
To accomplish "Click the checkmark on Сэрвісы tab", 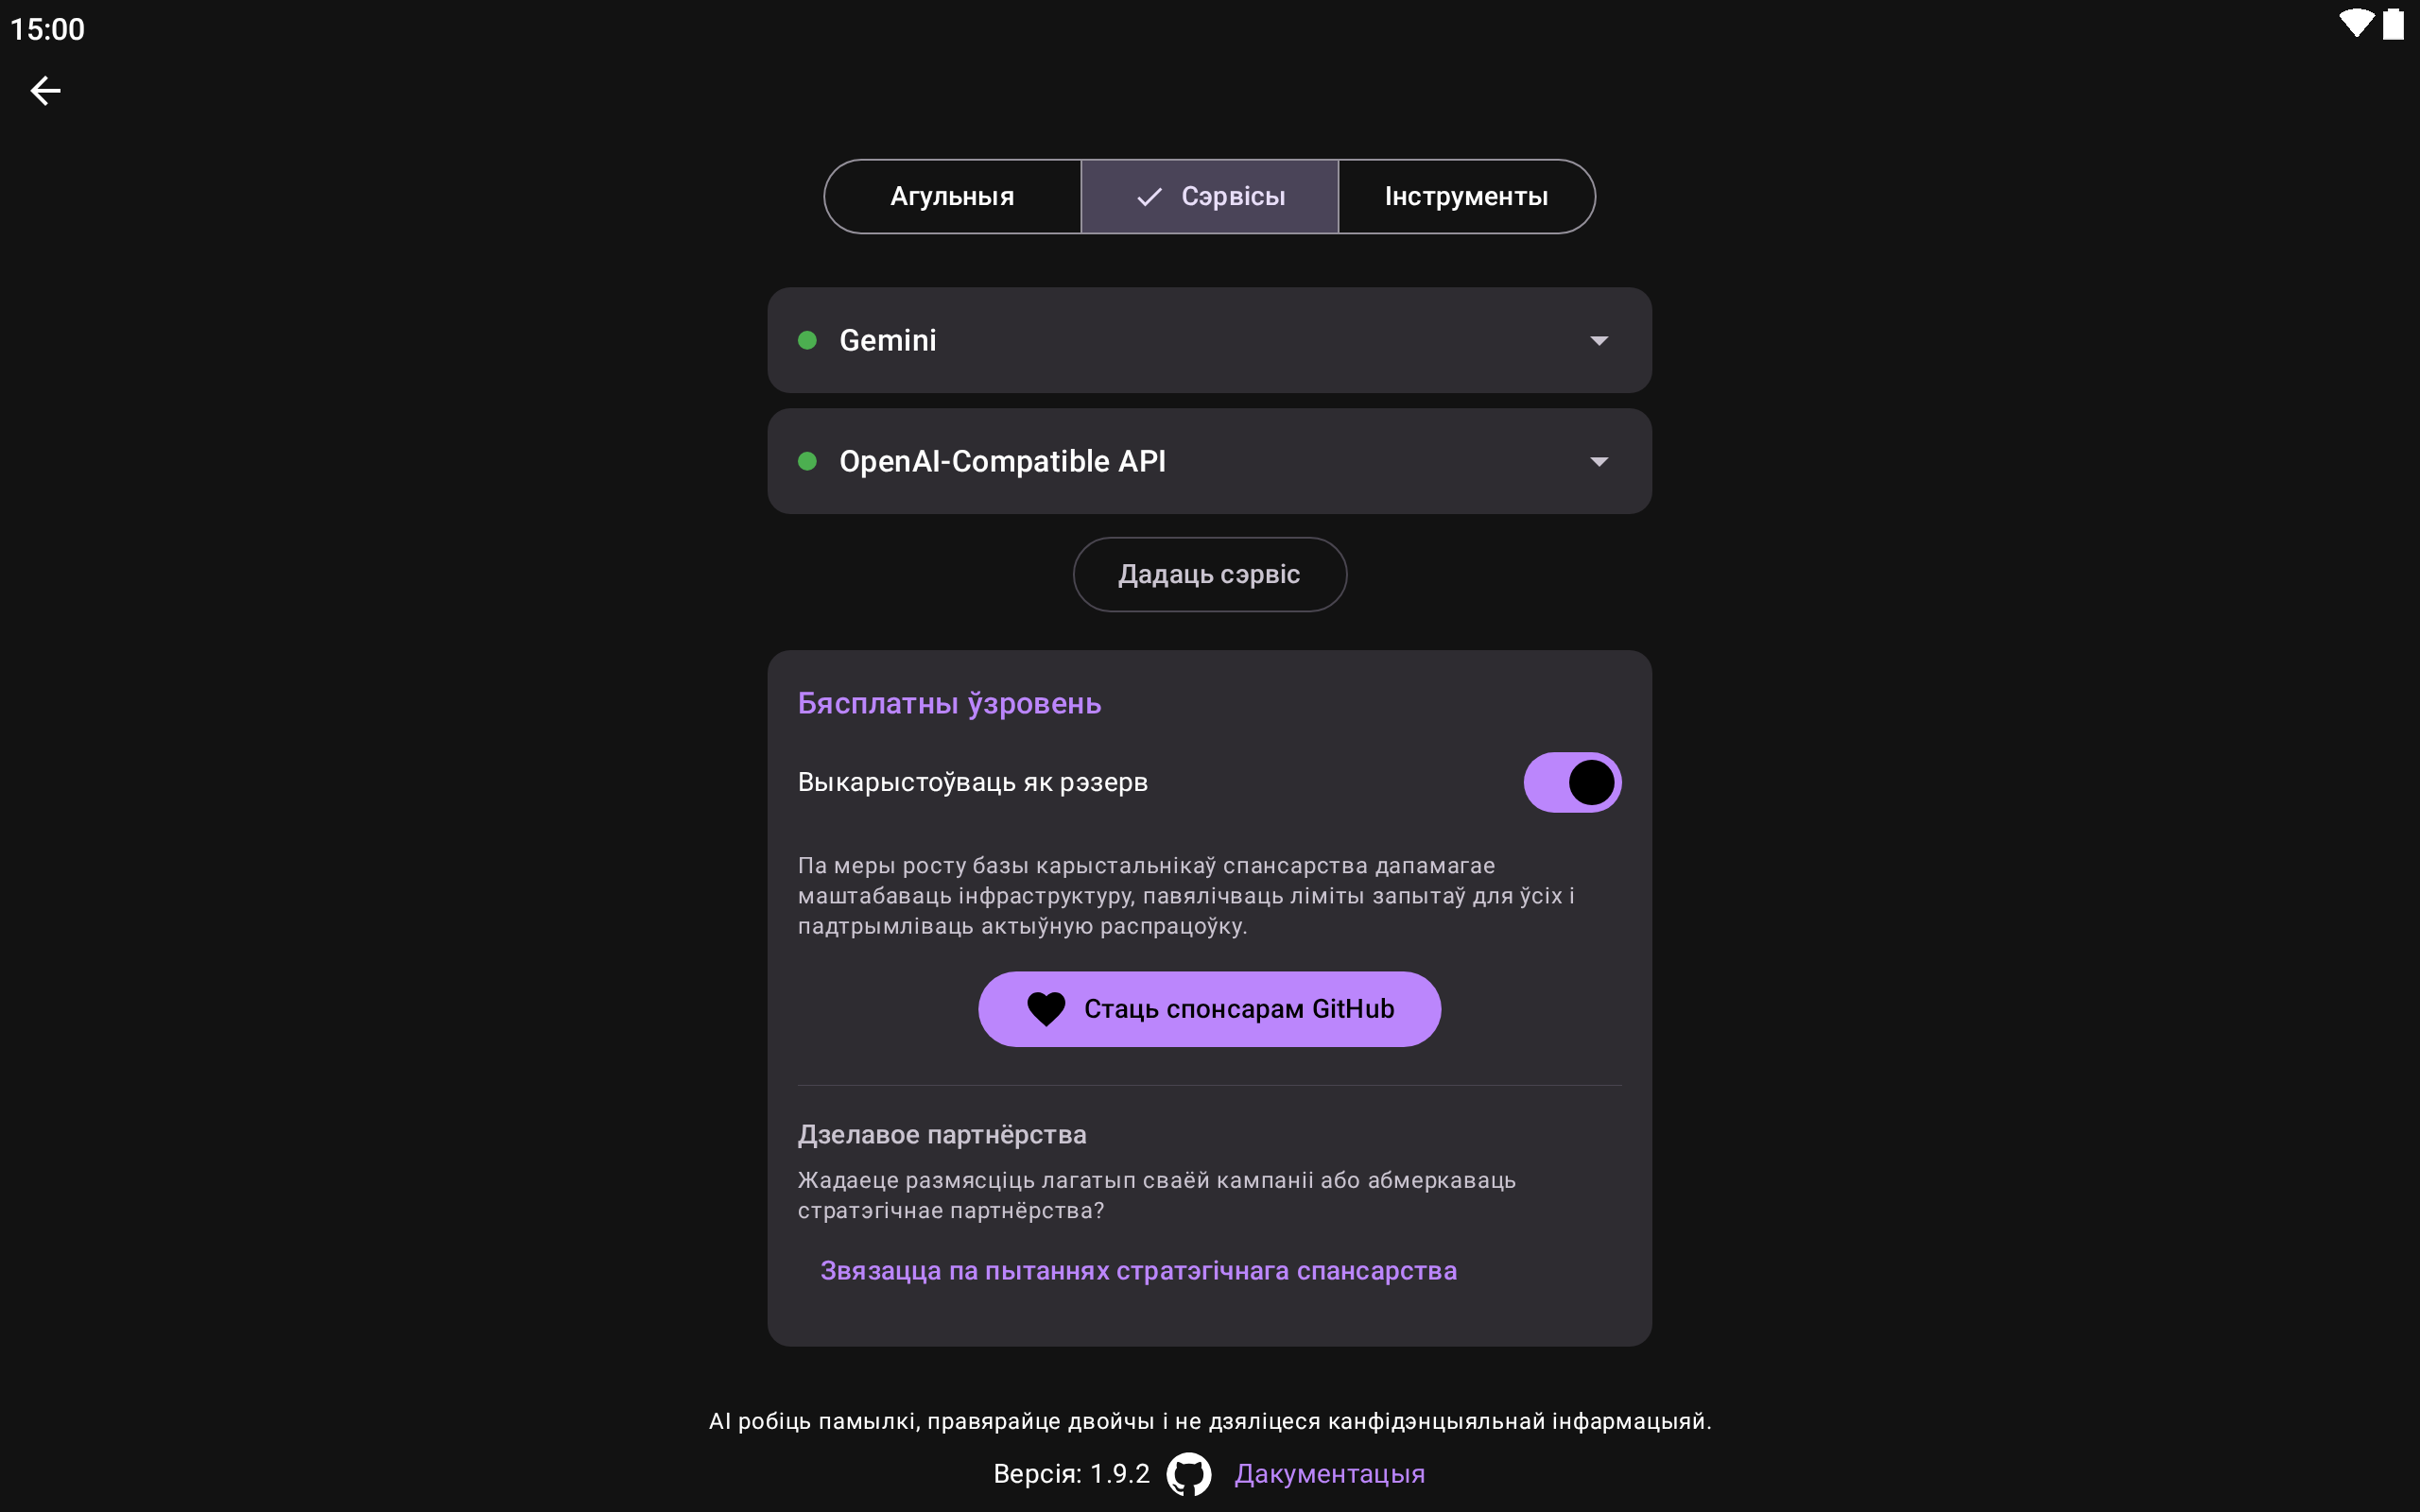I will 1149,197.
